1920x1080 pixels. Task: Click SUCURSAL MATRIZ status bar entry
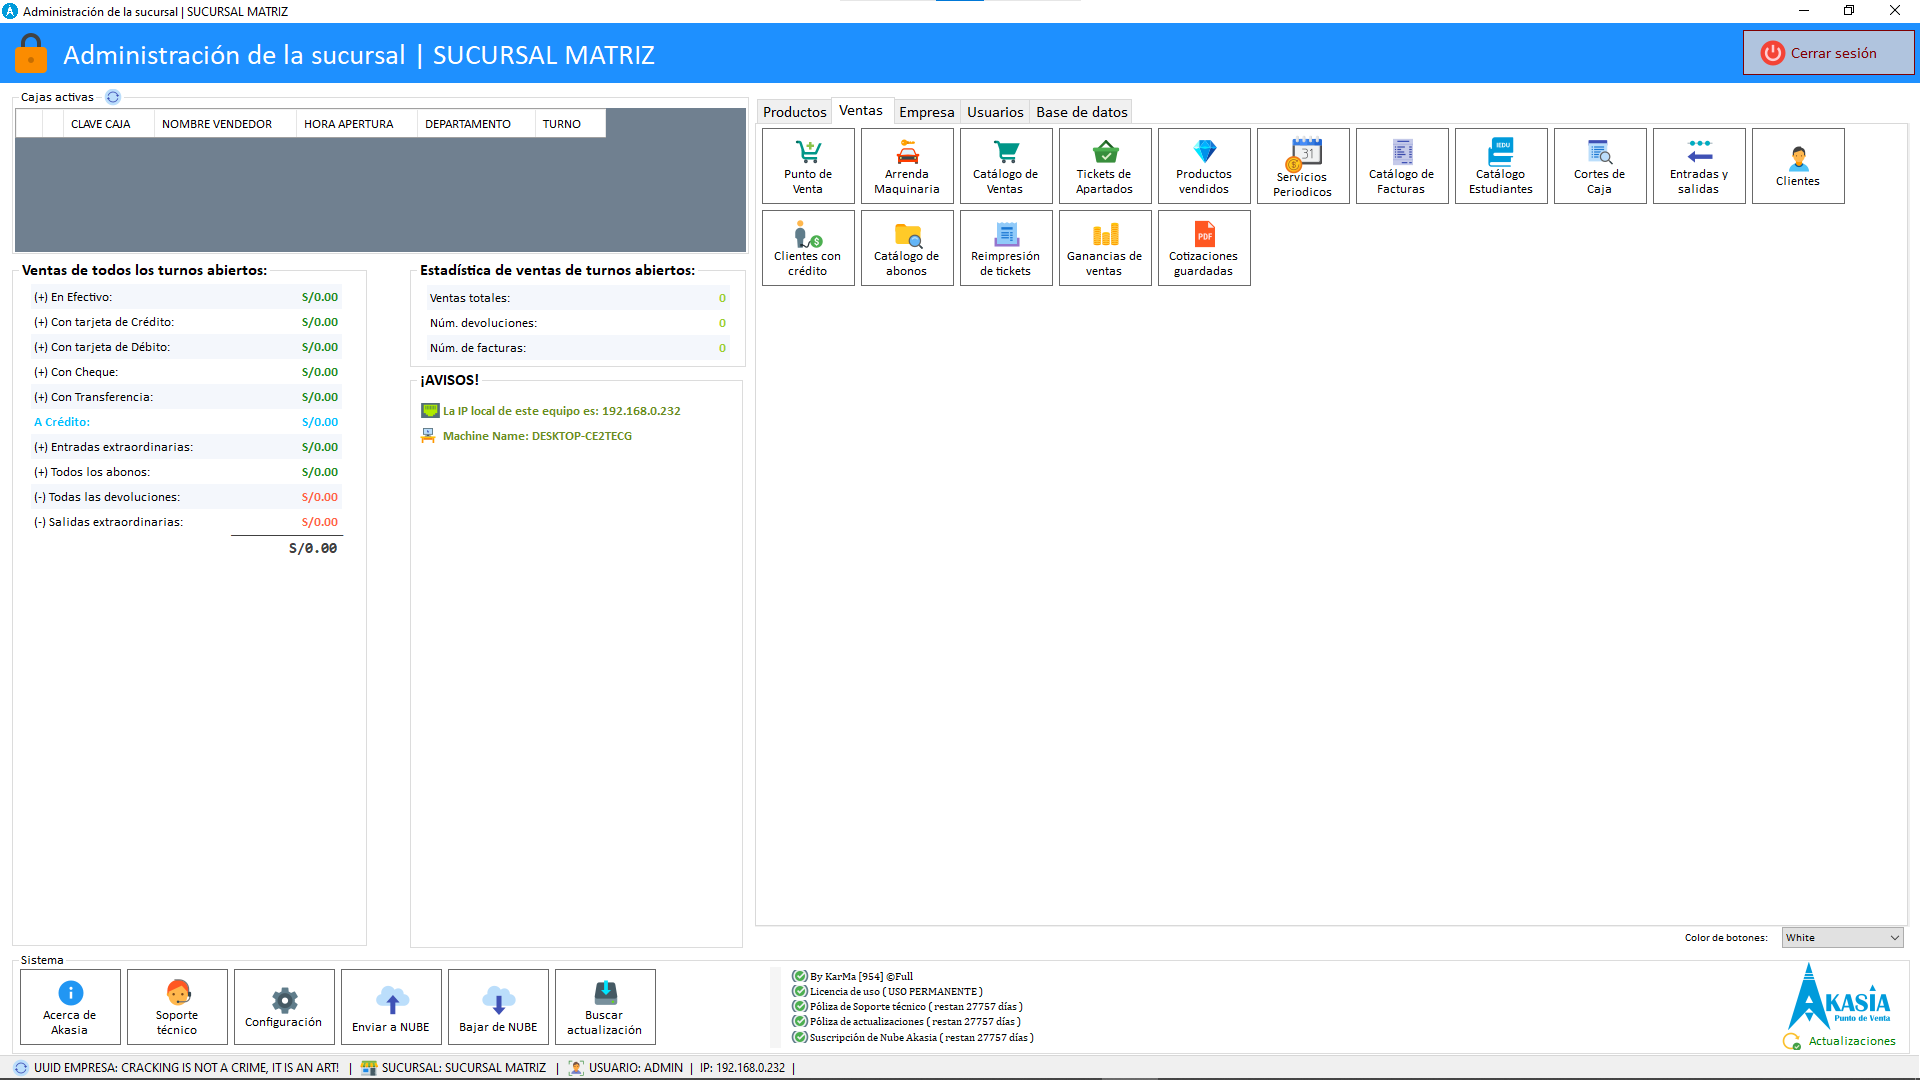(x=464, y=1068)
